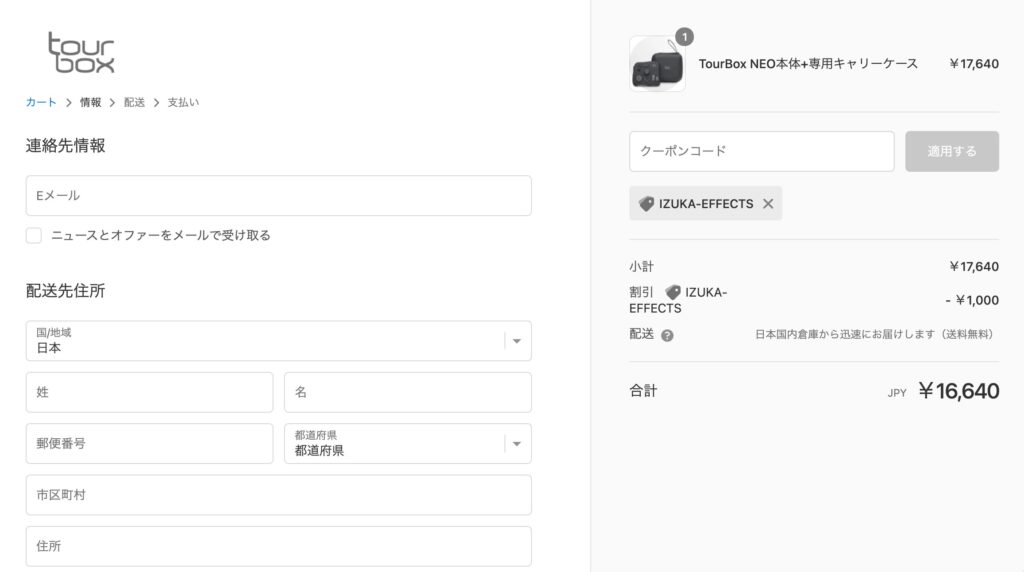This screenshot has width=1024, height=572.
Task: Focus the クーポンコード input field
Action: [x=761, y=151]
